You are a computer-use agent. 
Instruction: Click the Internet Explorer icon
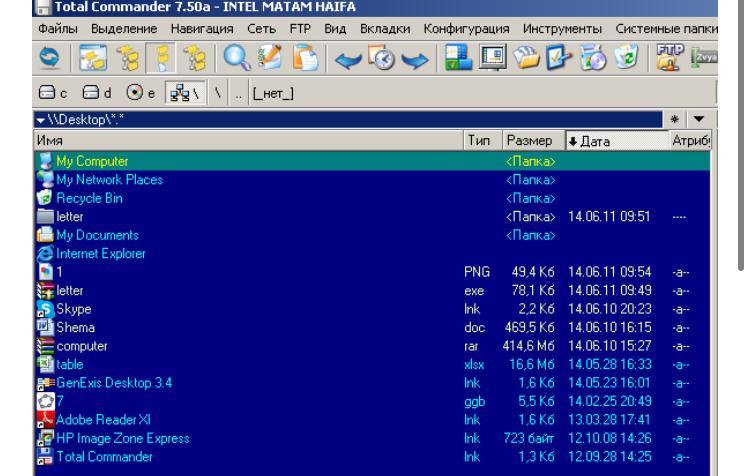point(45,254)
